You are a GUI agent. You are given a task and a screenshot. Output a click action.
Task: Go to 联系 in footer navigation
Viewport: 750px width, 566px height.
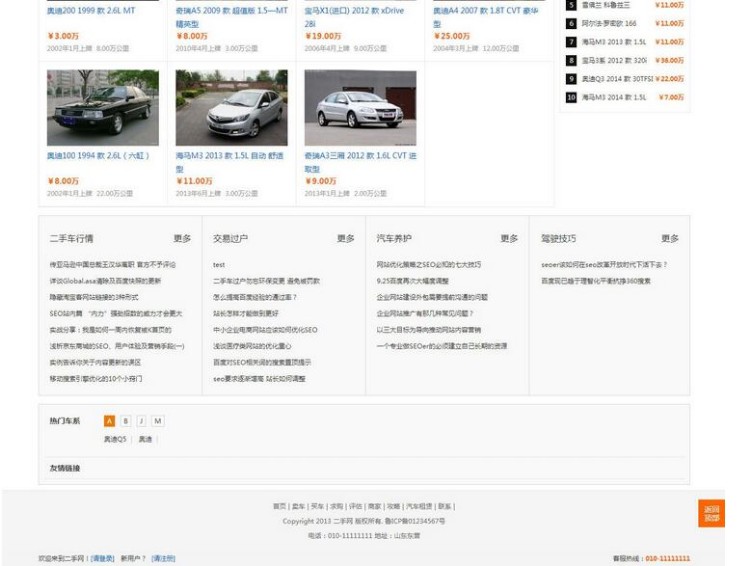[x=444, y=506]
